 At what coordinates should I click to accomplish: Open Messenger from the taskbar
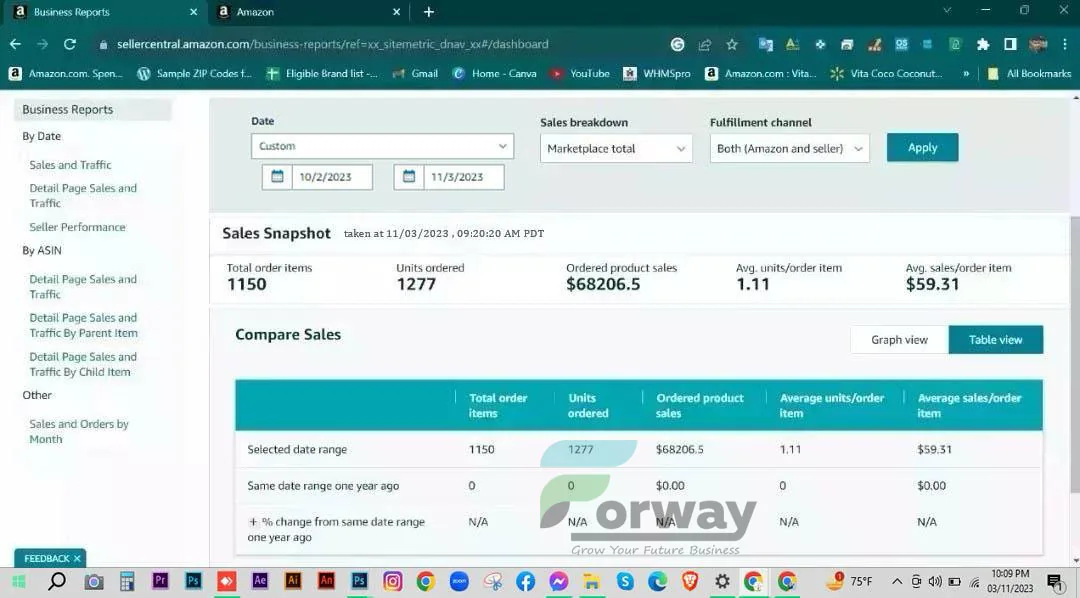pos(559,581)
